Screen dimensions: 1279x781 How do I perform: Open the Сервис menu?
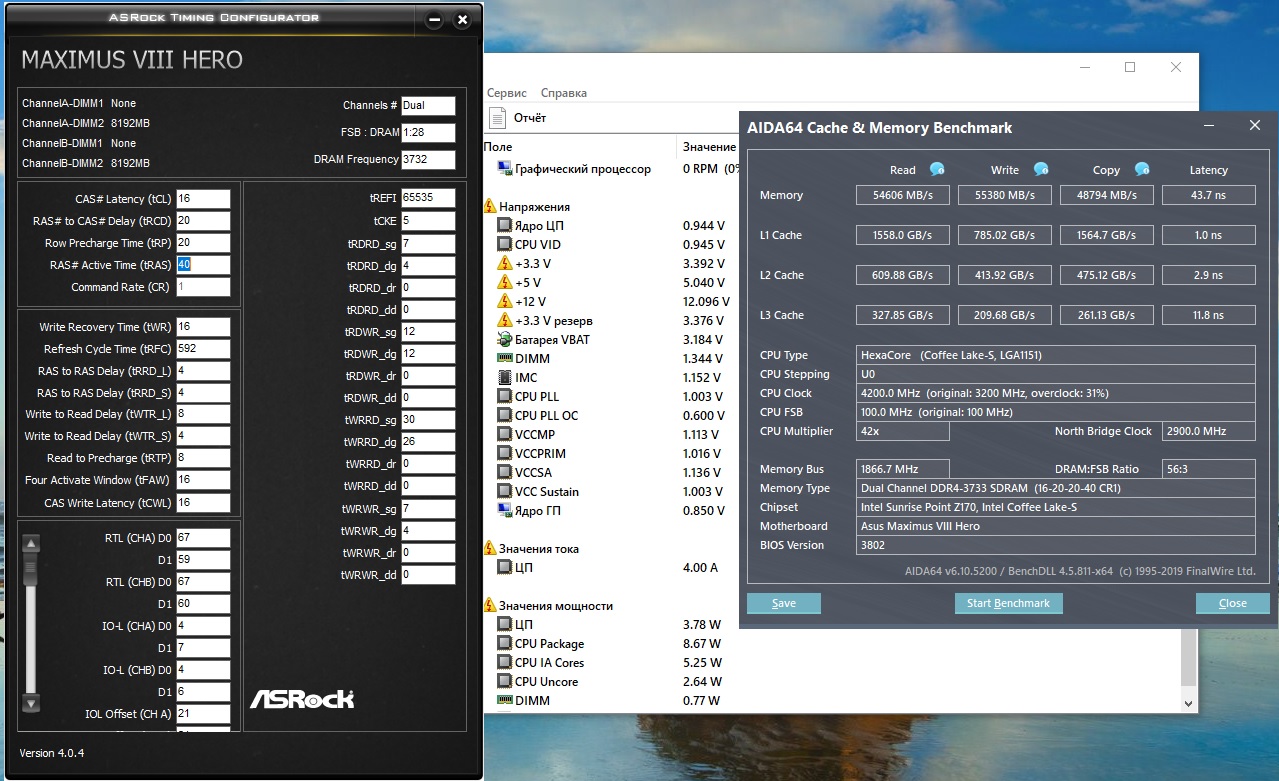[x=507, y=93]
